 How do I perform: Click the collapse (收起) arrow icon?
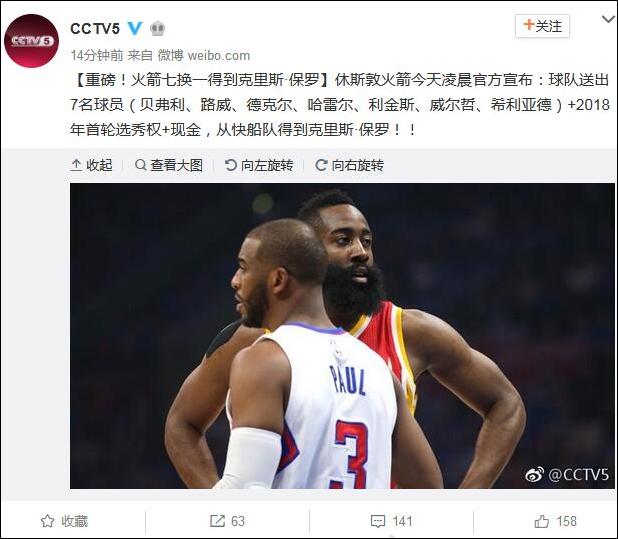76,165
